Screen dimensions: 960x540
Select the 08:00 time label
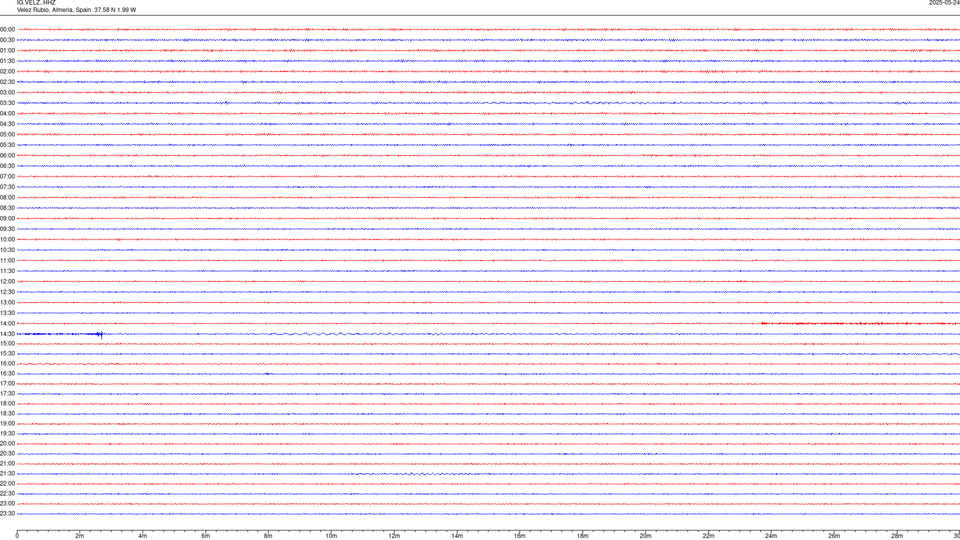point(7,198)
